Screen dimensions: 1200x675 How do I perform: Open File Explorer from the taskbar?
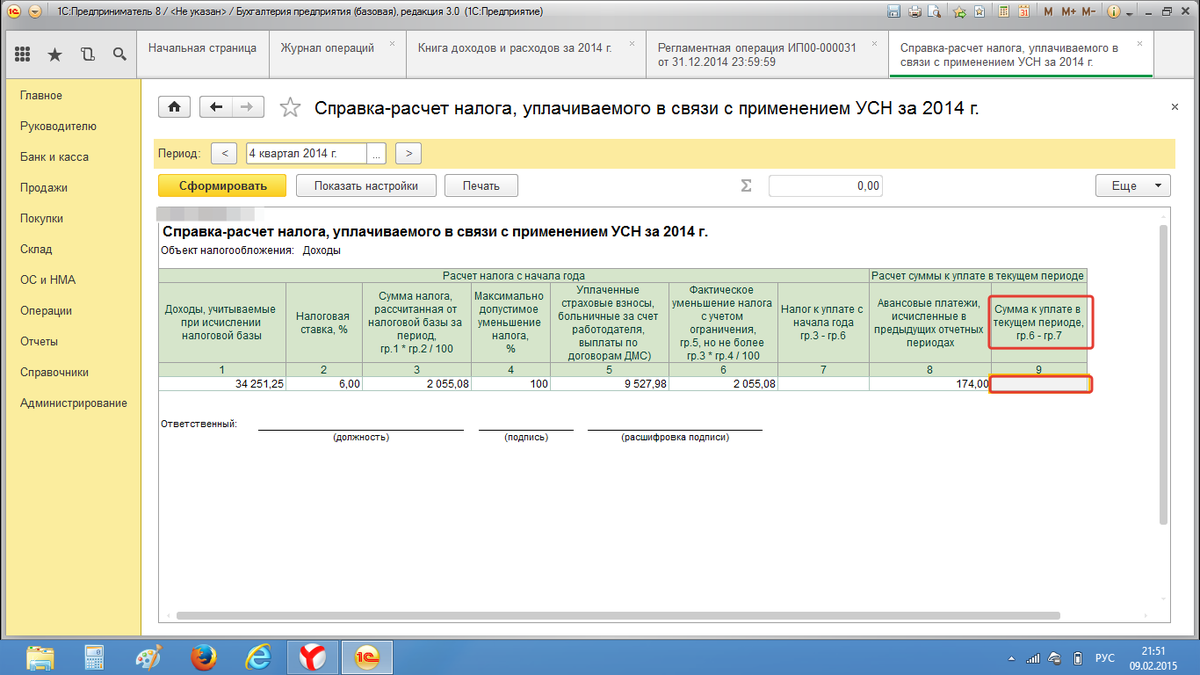pyautogui.click(x=41, y=657)
